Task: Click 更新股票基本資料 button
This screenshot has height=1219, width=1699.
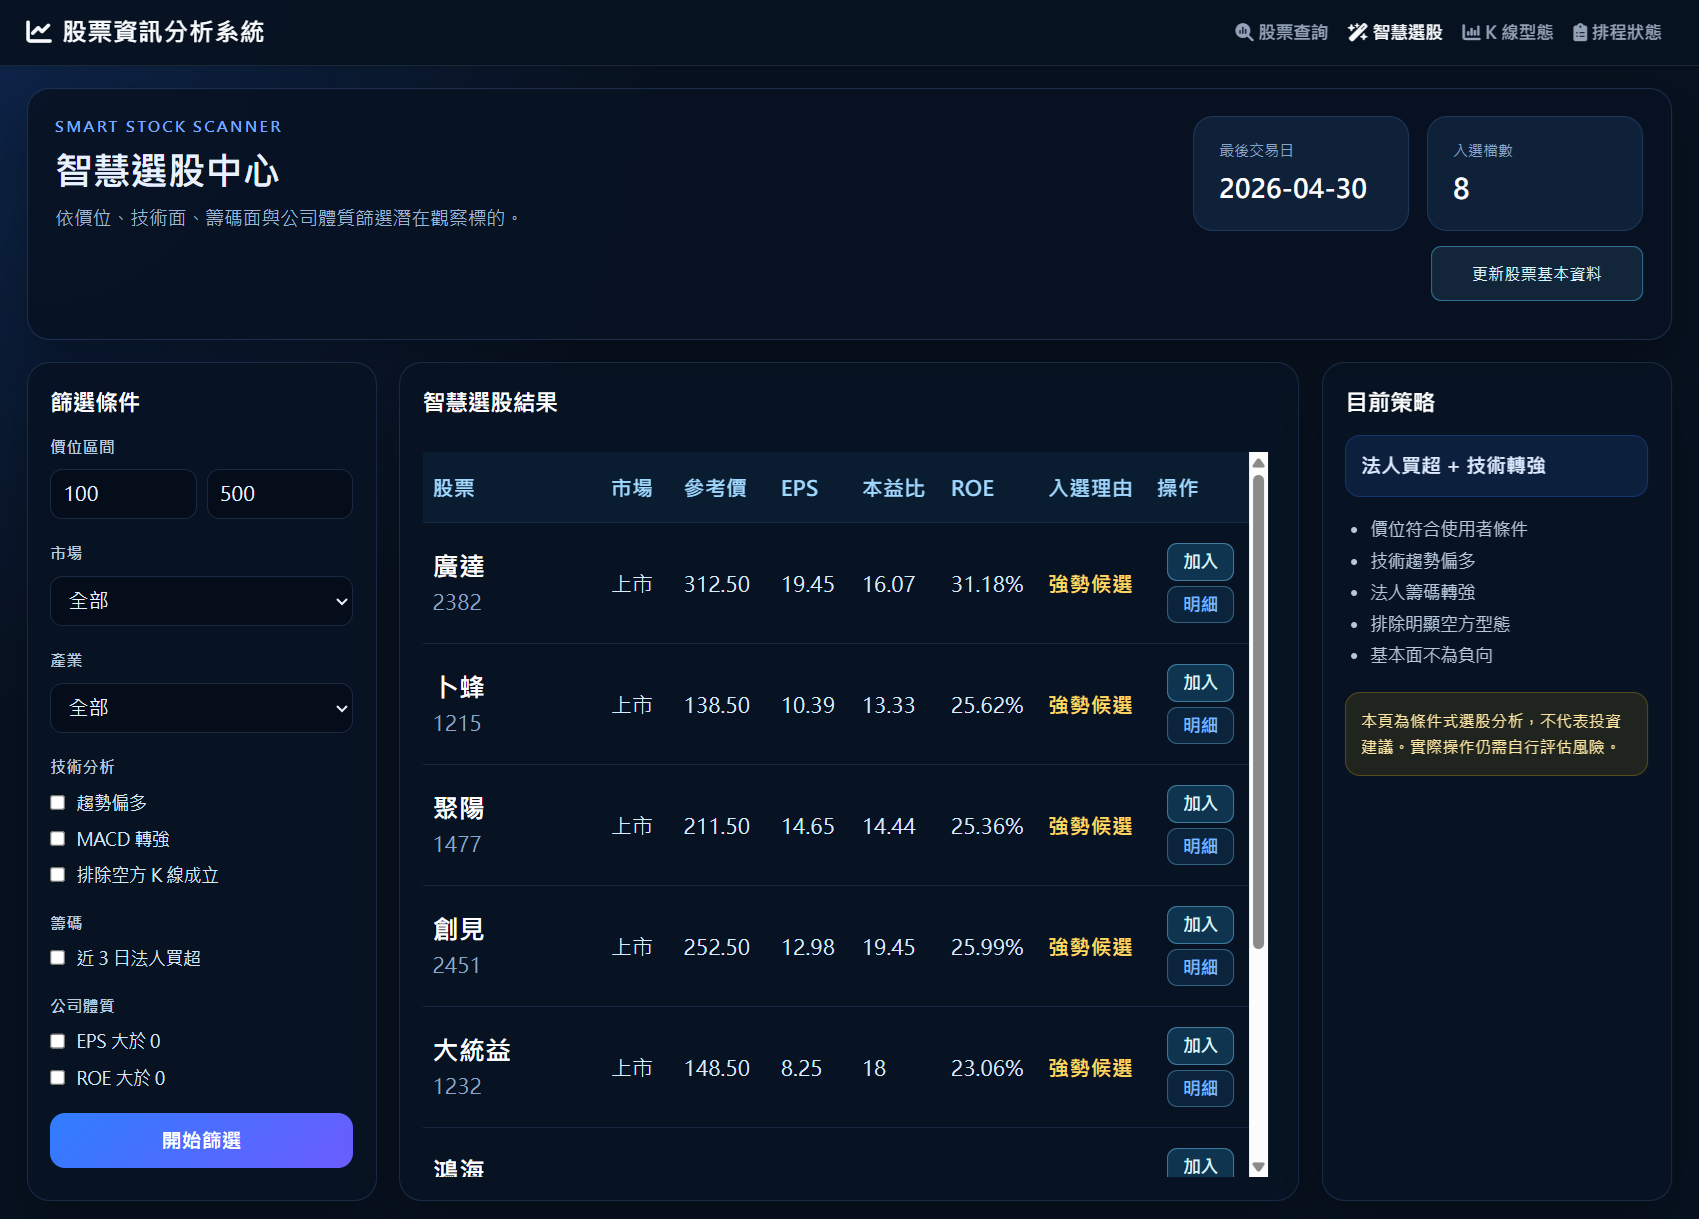Action: point(1536,274)
